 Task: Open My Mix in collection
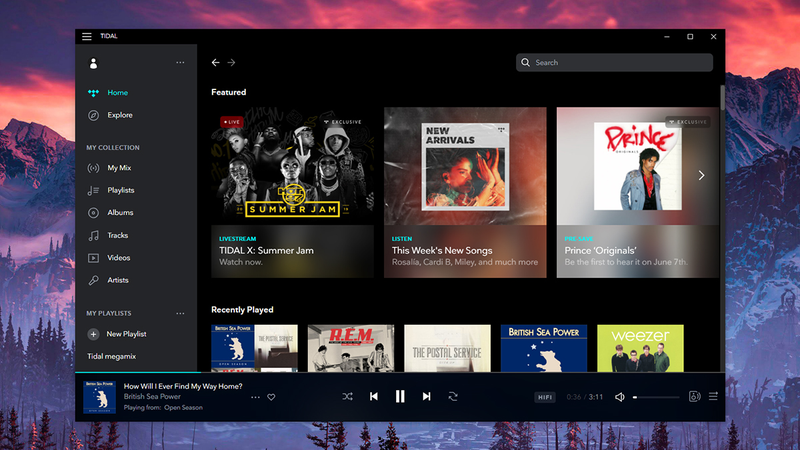[x=119, y=168]
